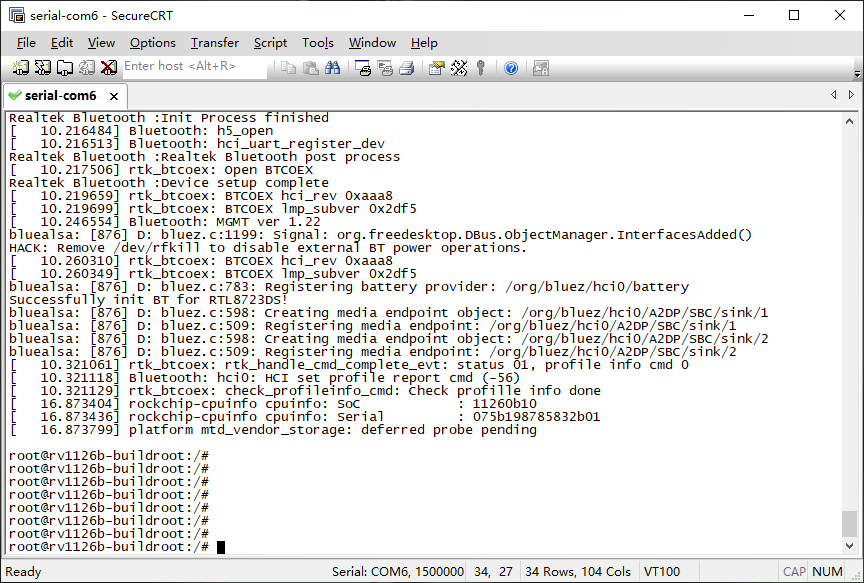Click the Find binoculars icon

pos(333,68)
